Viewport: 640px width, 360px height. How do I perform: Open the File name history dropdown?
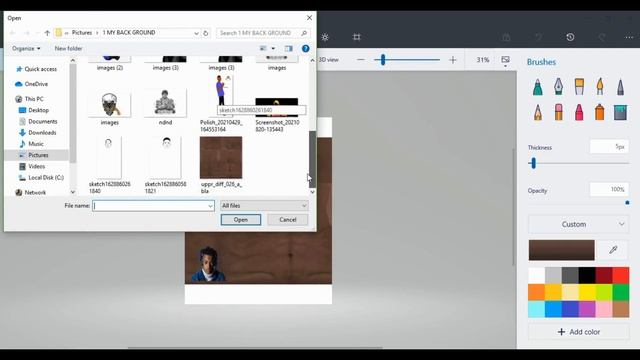(210, 206)
